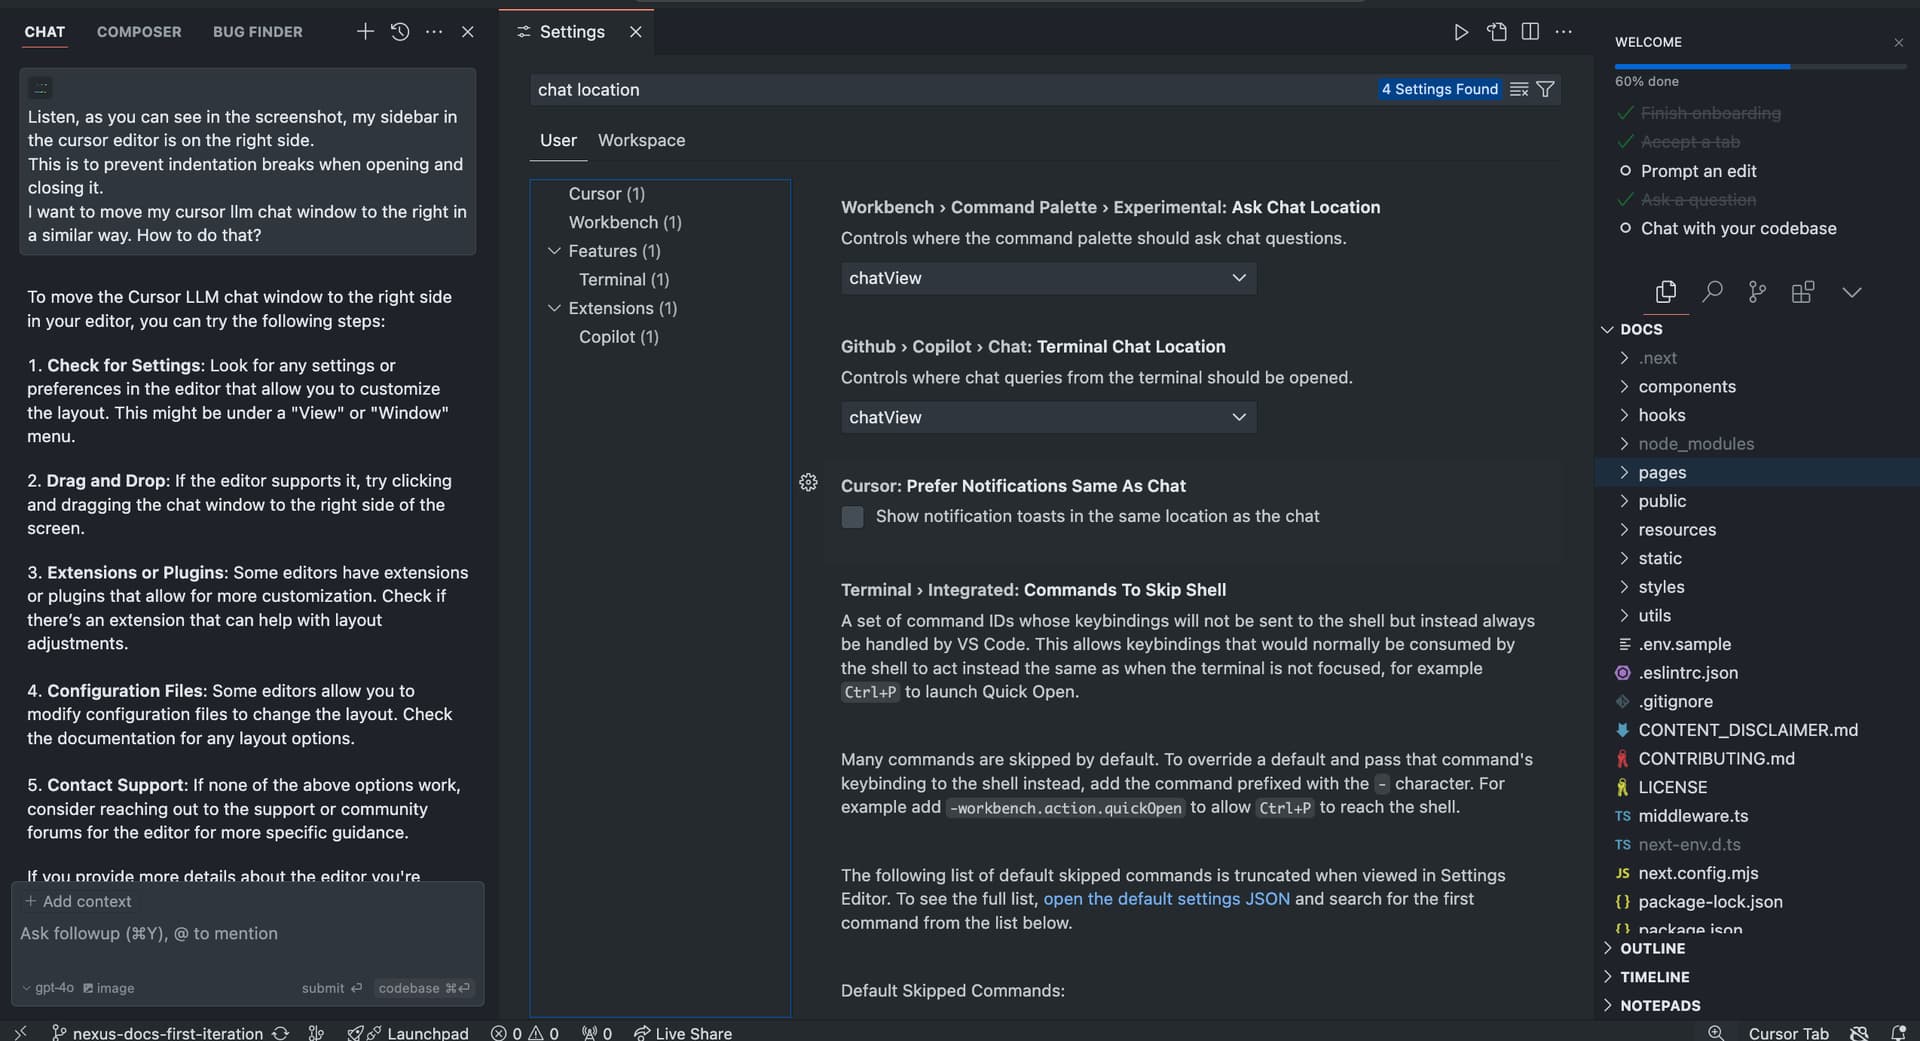This screenshot has height=1041, width=1920.
Task: Collapse the Features settings group
Action: click(x=554, y=251)
